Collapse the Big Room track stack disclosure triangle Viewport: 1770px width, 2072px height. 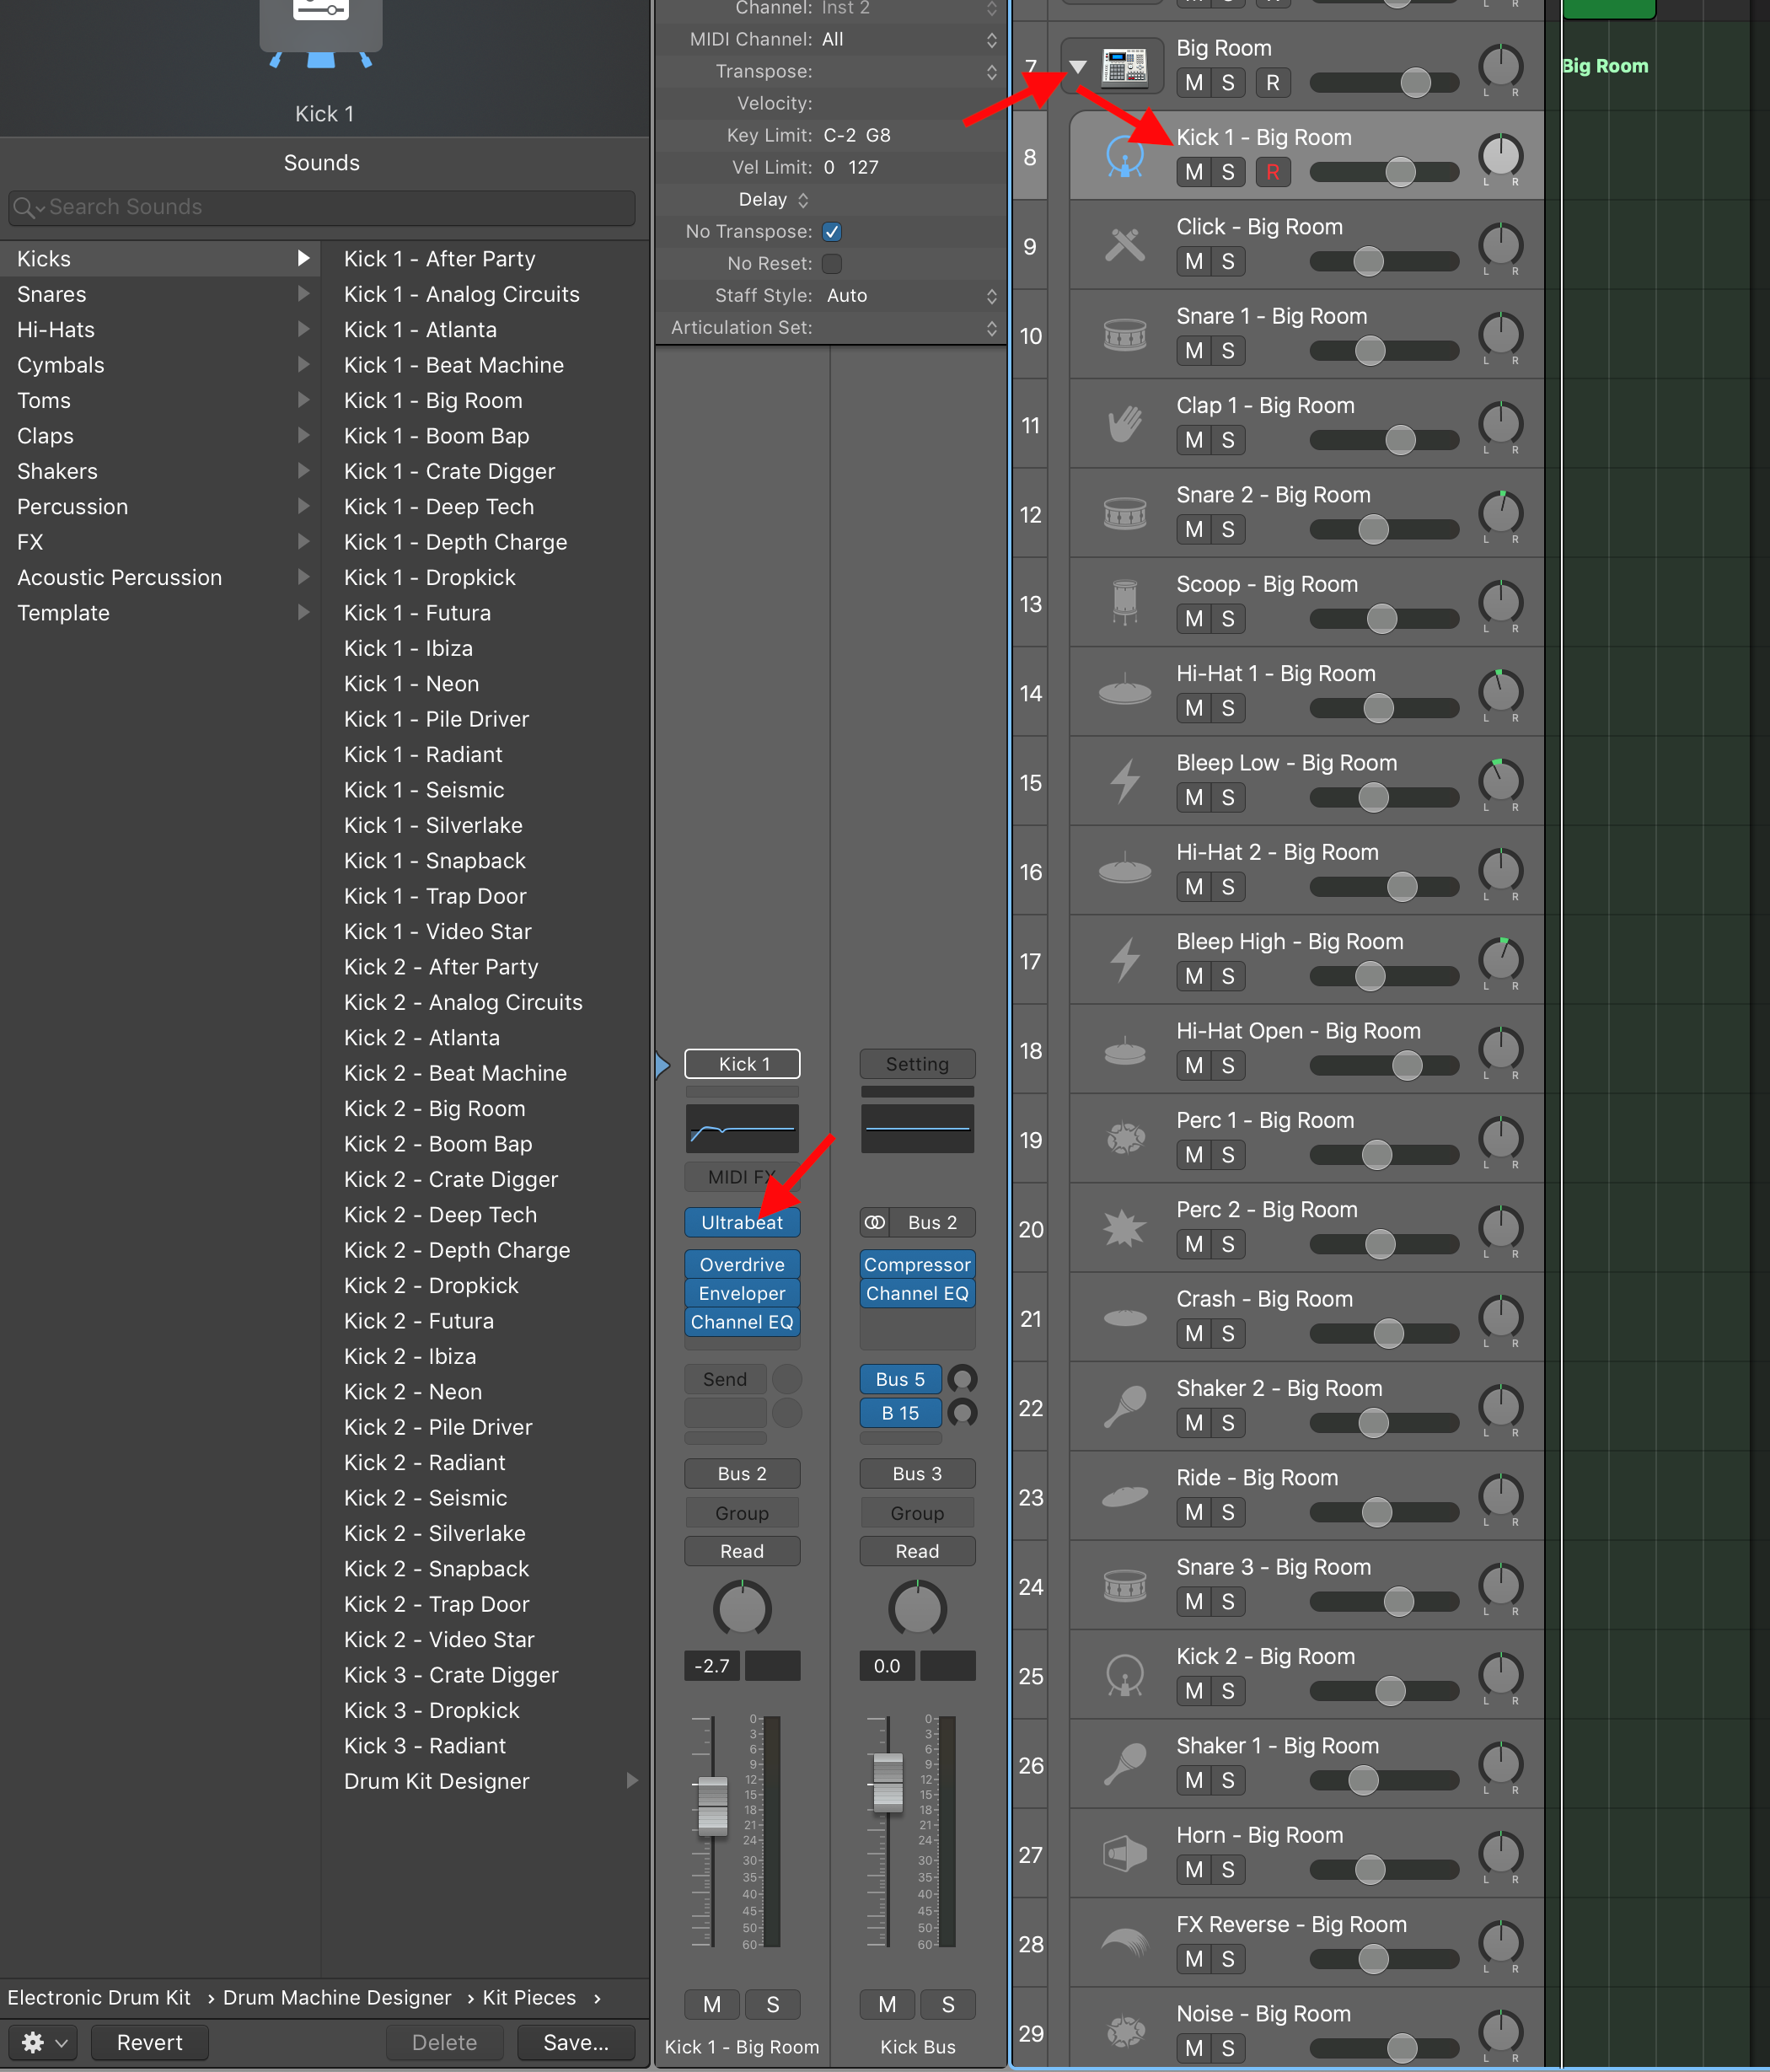tap(1077, 64)
